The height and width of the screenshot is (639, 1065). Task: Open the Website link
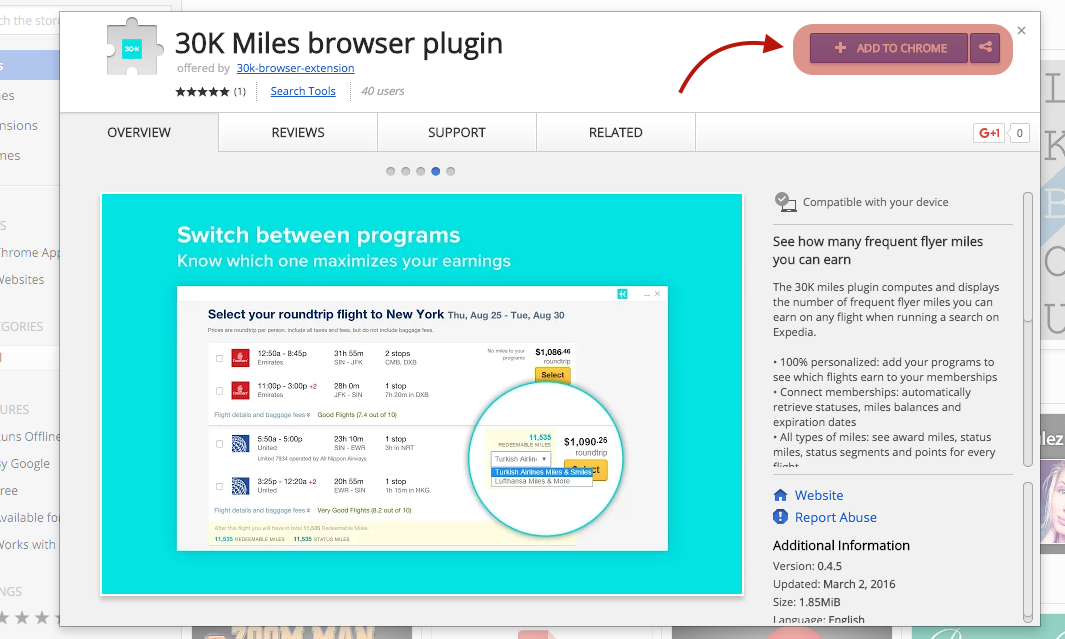pos(819,495)
